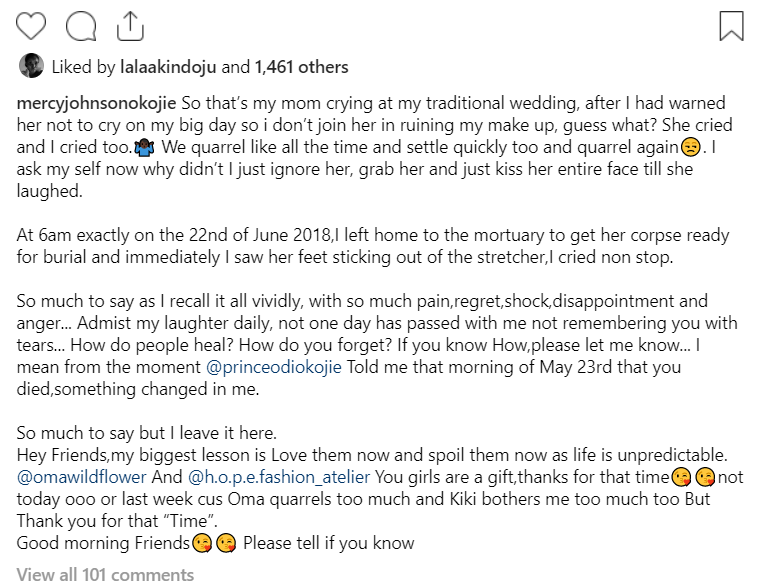View the 1,461 others who liked
This screenshot has height=586, width=758.
click(302, 68)
